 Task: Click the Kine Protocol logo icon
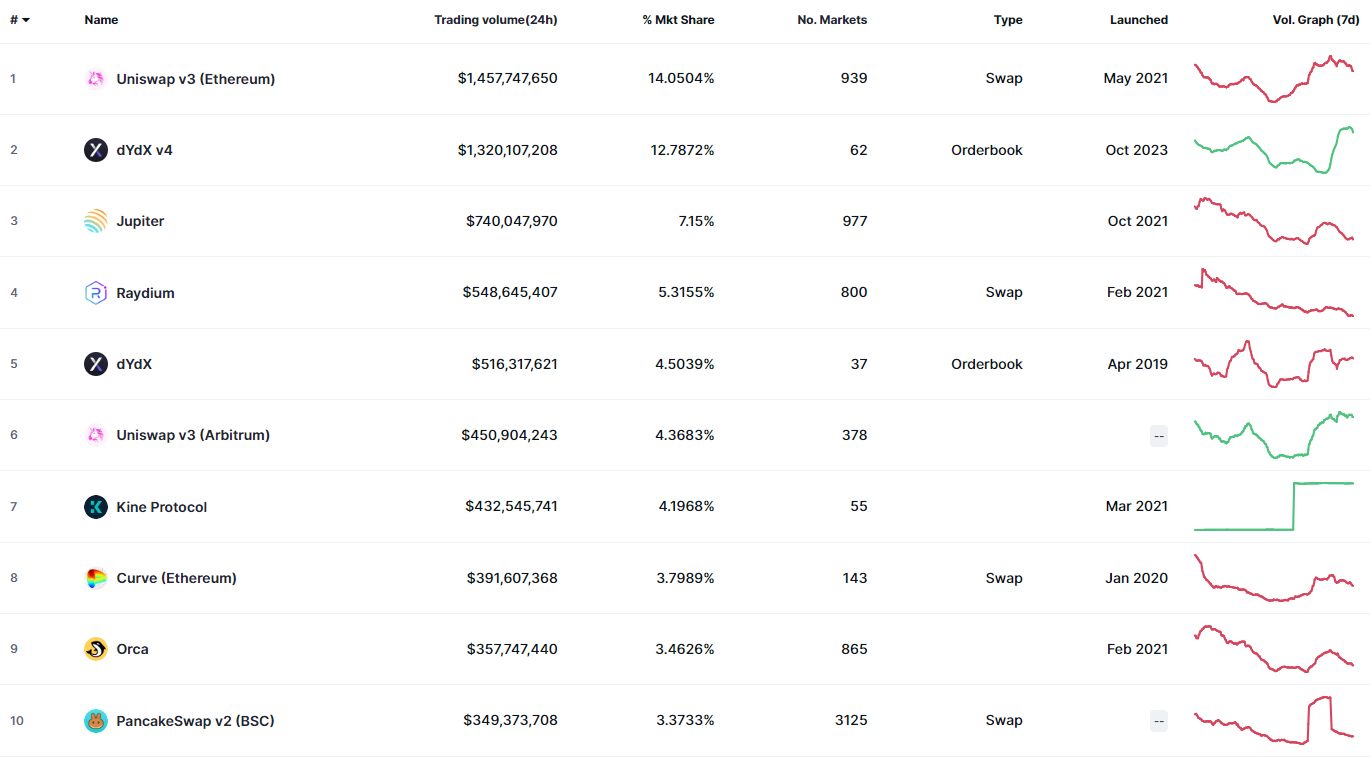tap(96, 507)
